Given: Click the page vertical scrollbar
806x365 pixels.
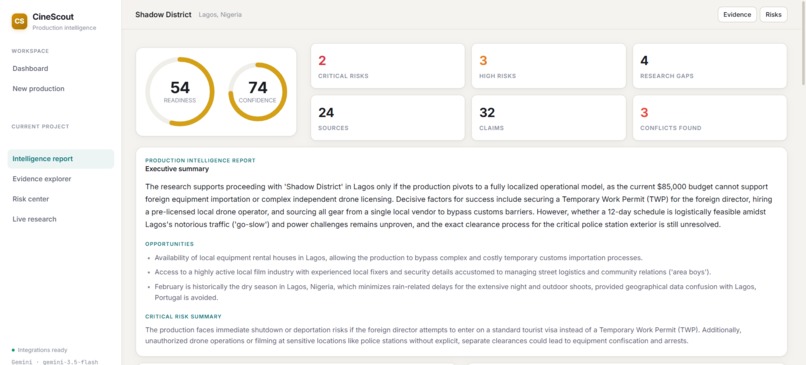Looking at the screenshot, I should 803,44.
